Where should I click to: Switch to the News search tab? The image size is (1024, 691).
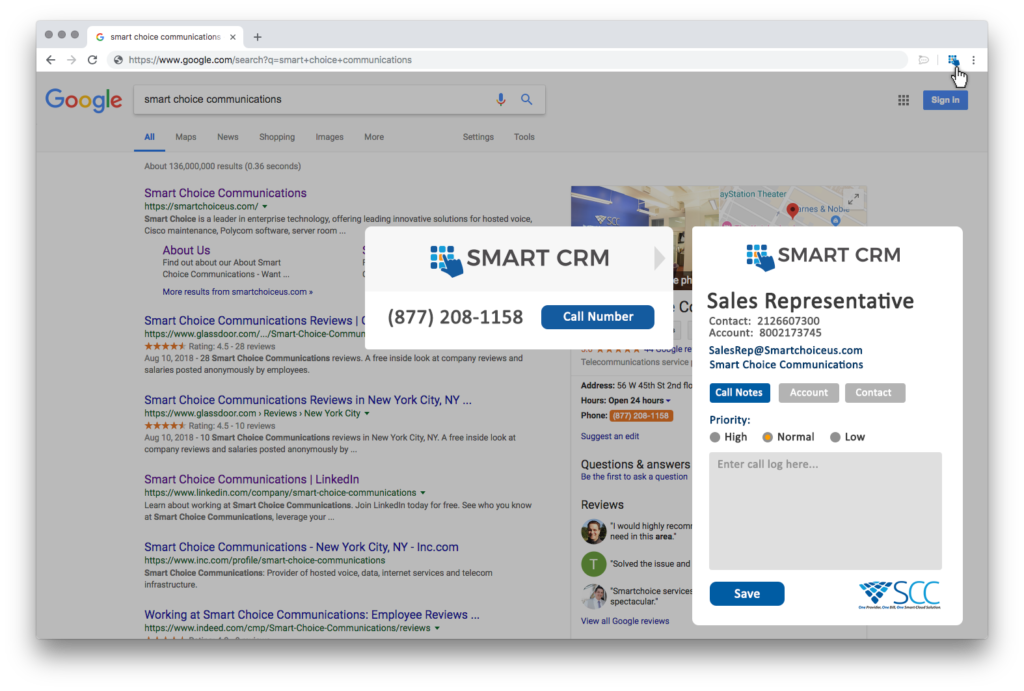(227, 137)
